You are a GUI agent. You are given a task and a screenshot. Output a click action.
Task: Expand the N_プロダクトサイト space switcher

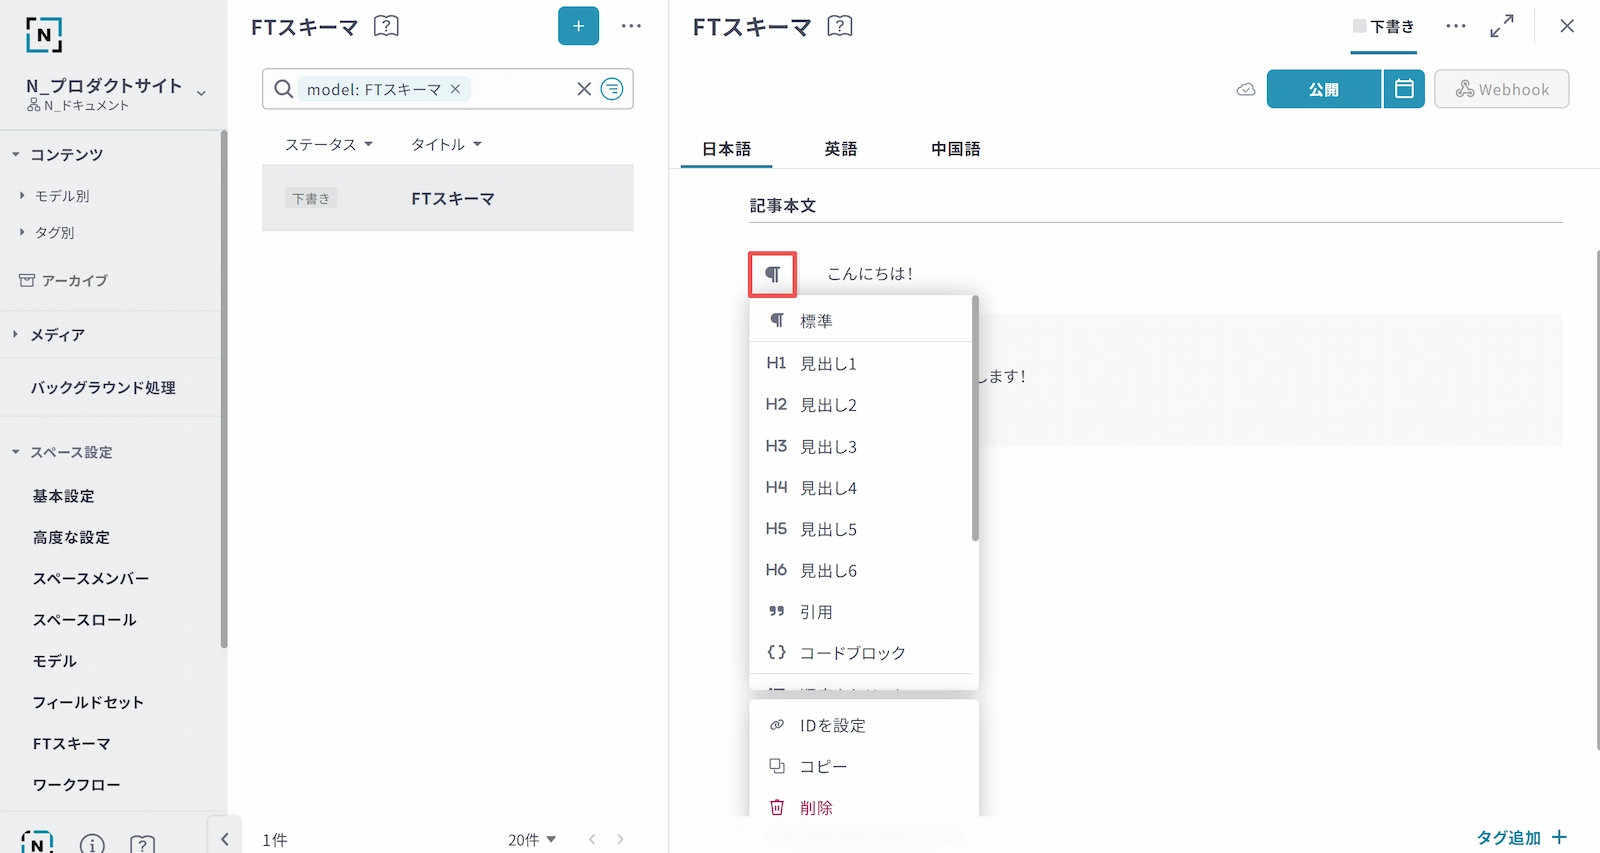201,93
